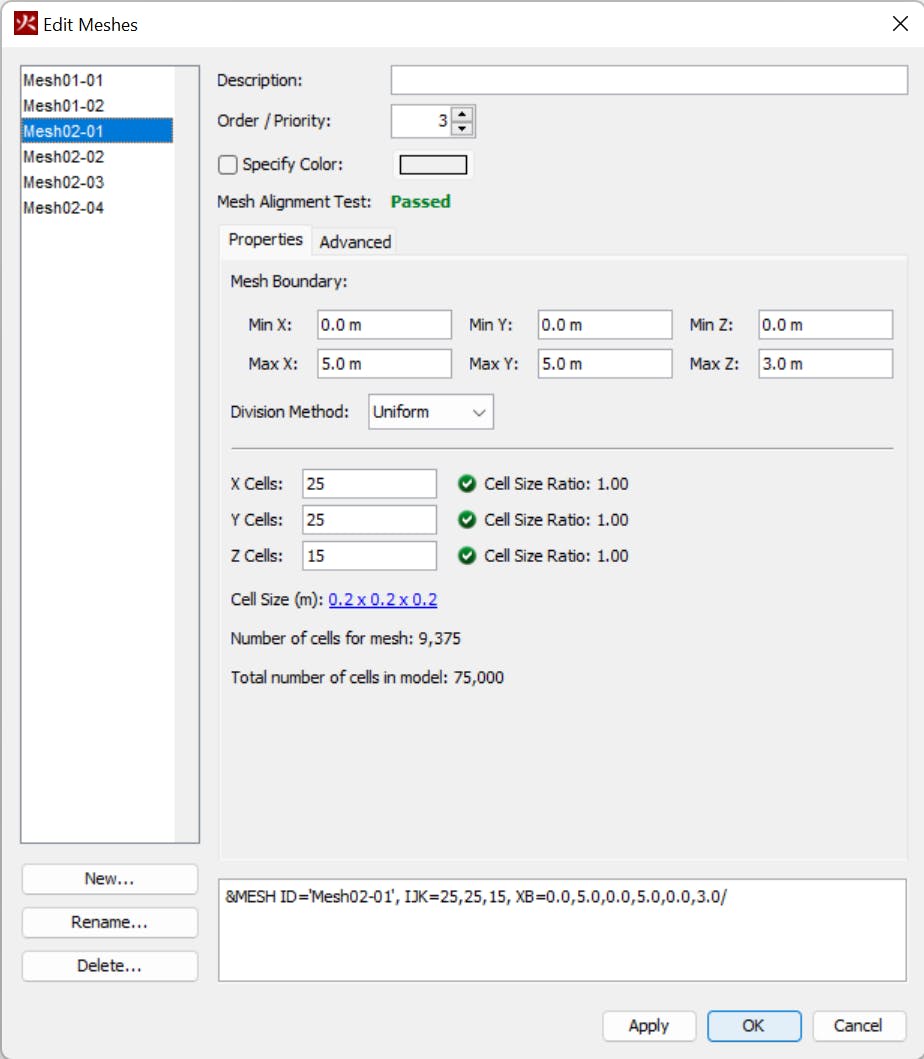Click the PyroSim app icon in title bar
Screen dimensions: 924x1059
click(x=25, y=24)
